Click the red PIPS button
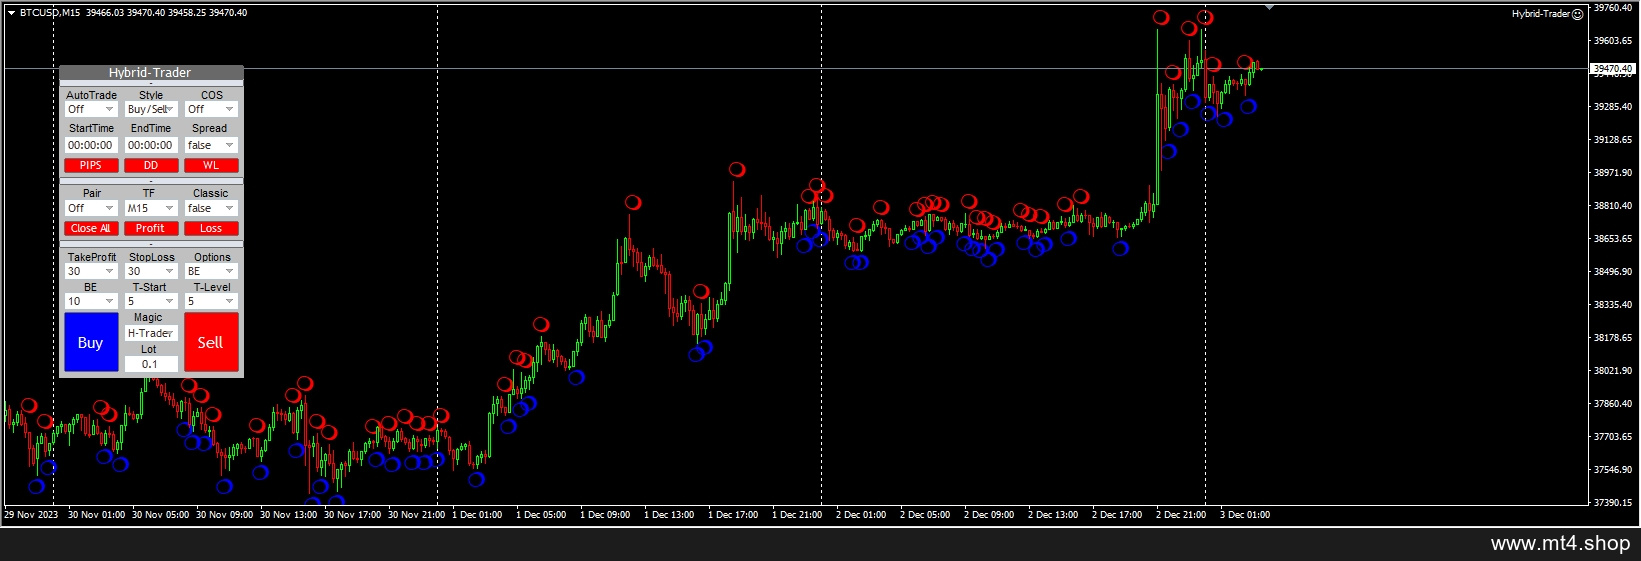This screenshot has width=1641, height=561. pos(91,165)
